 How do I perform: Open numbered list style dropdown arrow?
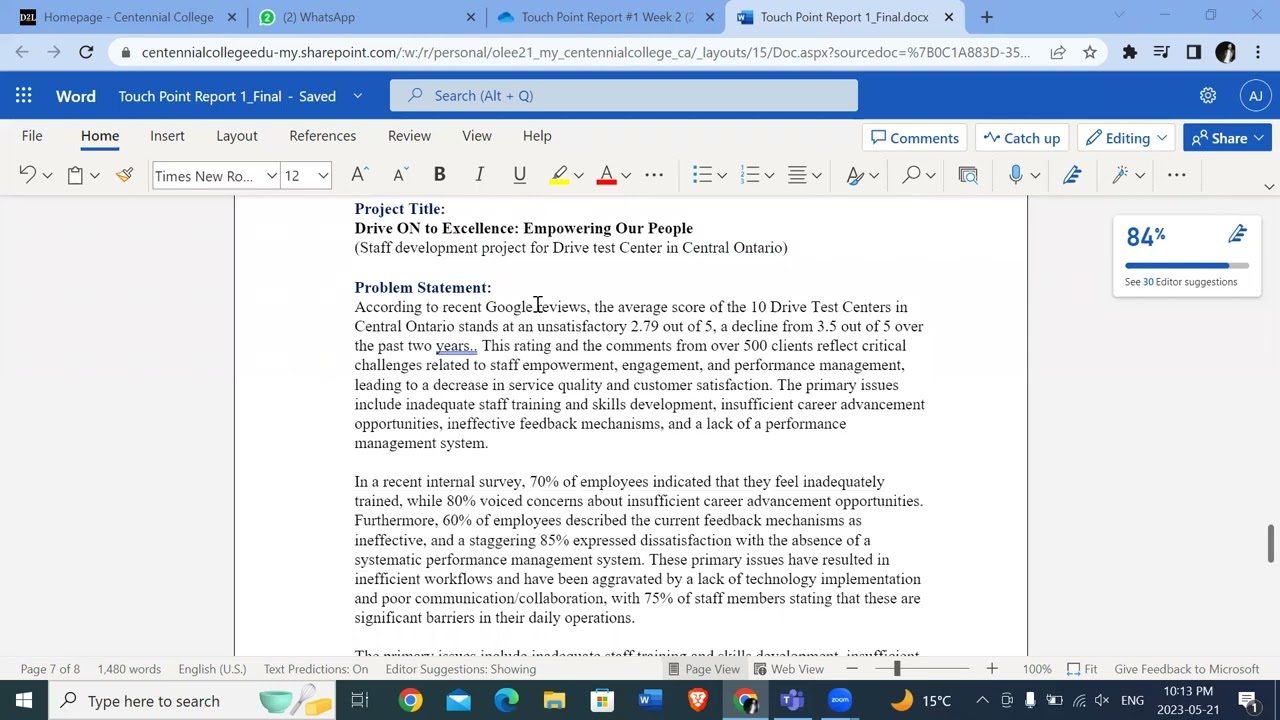click(769, 176)
